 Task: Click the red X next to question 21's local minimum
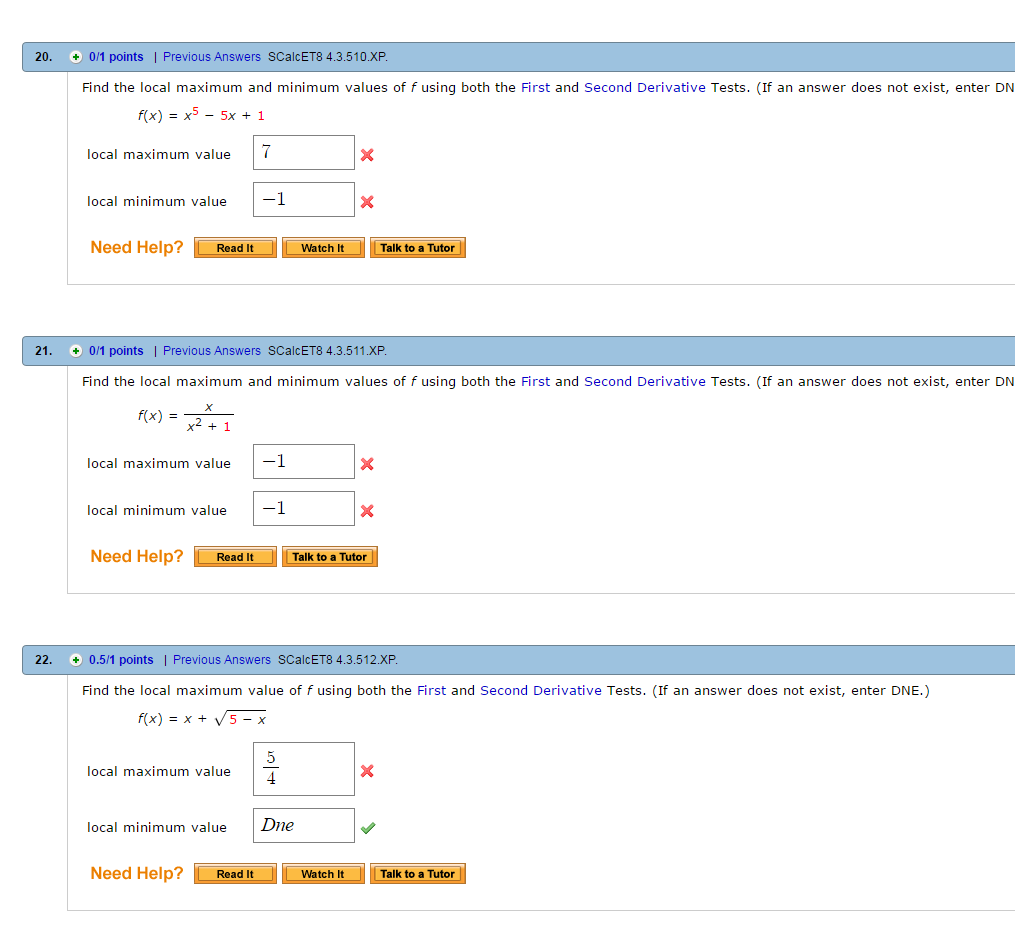click(x=367, y=510)
